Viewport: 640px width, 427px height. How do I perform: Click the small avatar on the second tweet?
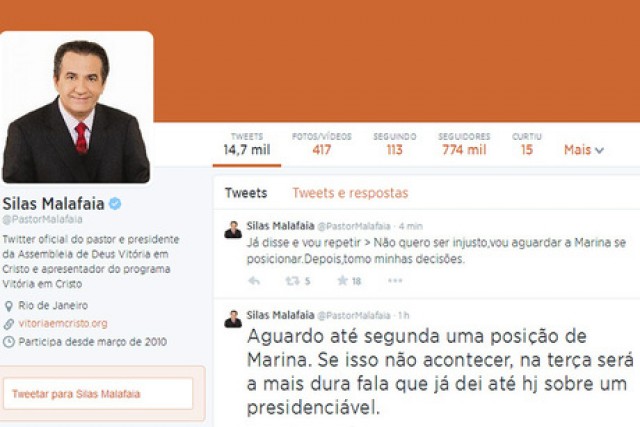233,319
